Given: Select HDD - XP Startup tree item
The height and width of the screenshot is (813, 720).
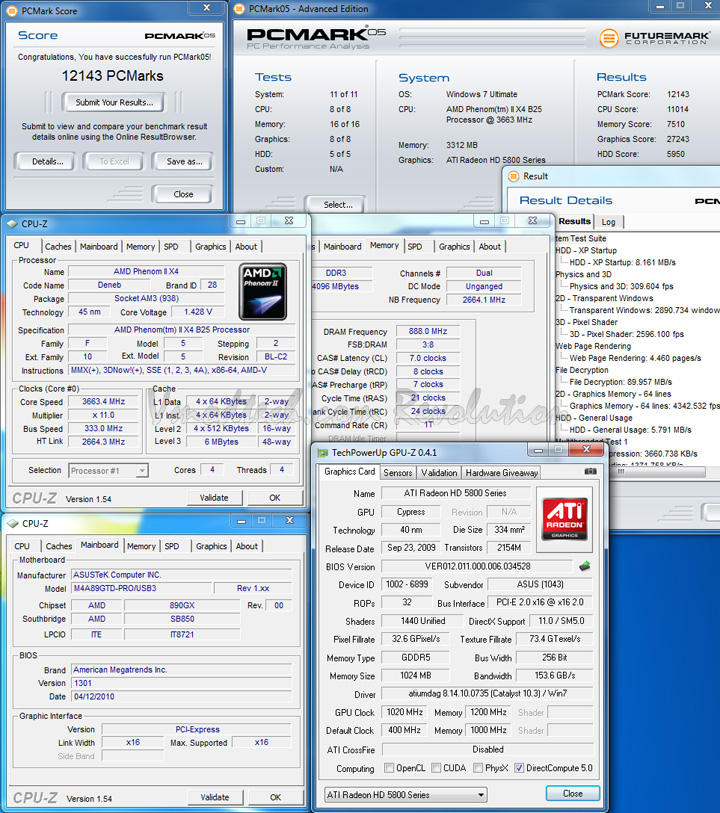Looking at the screenshot, I should pos(586,250).
